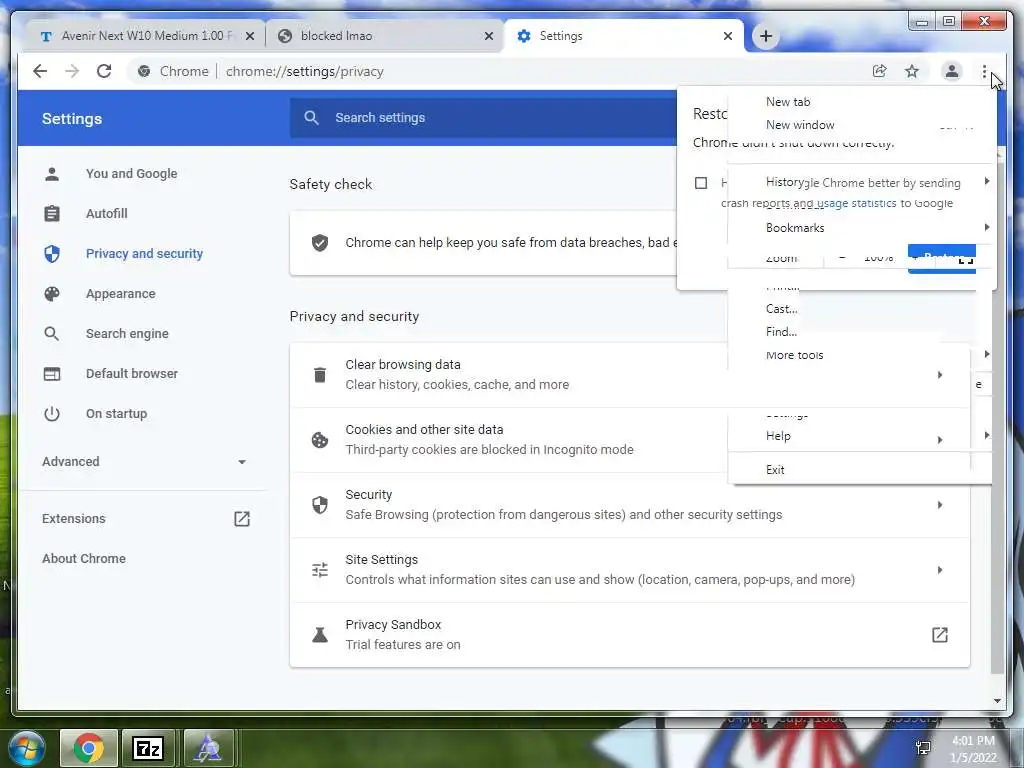This screenshot has width=1024, height=768.
Task: Click the Extensions external-link icon
Action: tap(242, 519)
